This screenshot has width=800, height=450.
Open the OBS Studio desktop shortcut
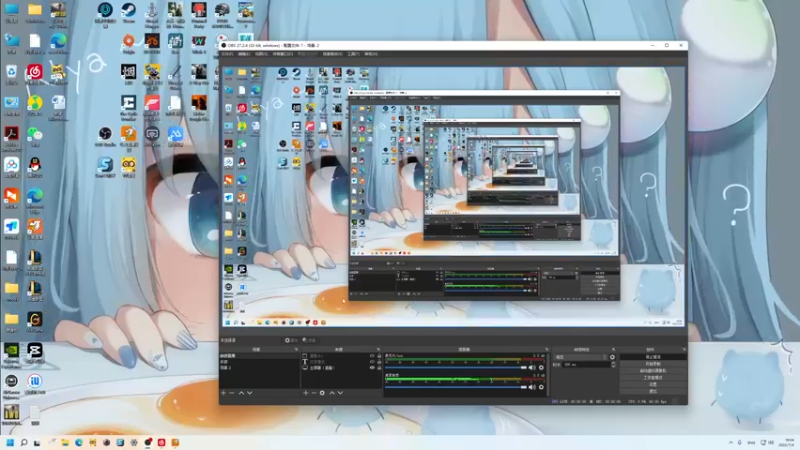tap(105, 136)
